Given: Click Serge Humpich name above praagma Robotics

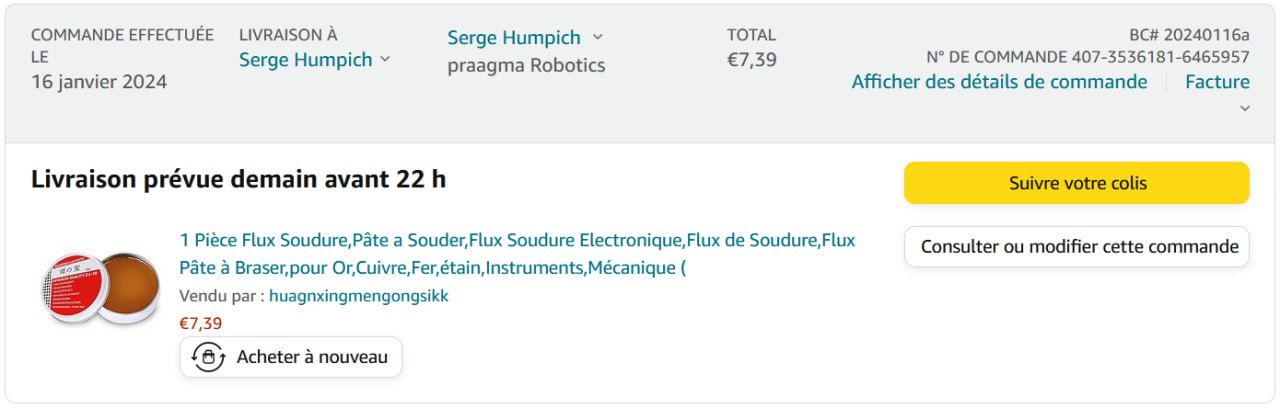Looking at the screenshot, I should [x=513, y=38].
